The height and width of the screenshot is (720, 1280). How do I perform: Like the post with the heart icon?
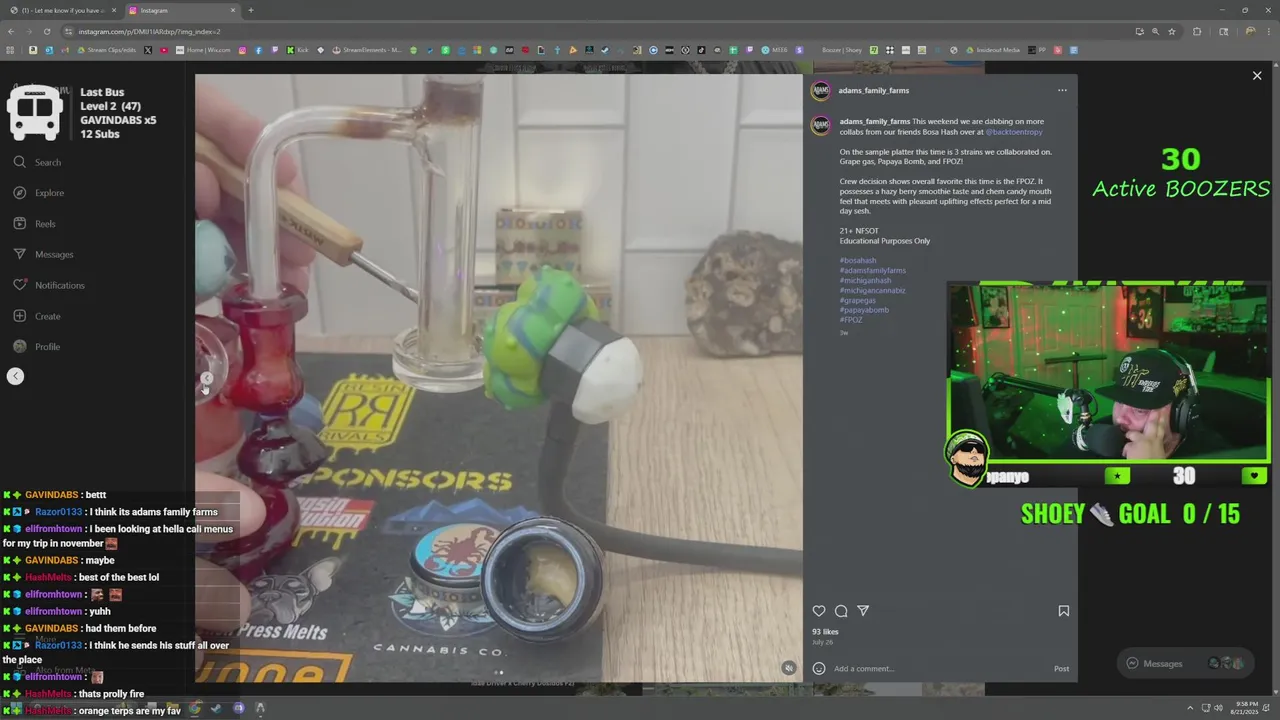[x=819, y=611]
